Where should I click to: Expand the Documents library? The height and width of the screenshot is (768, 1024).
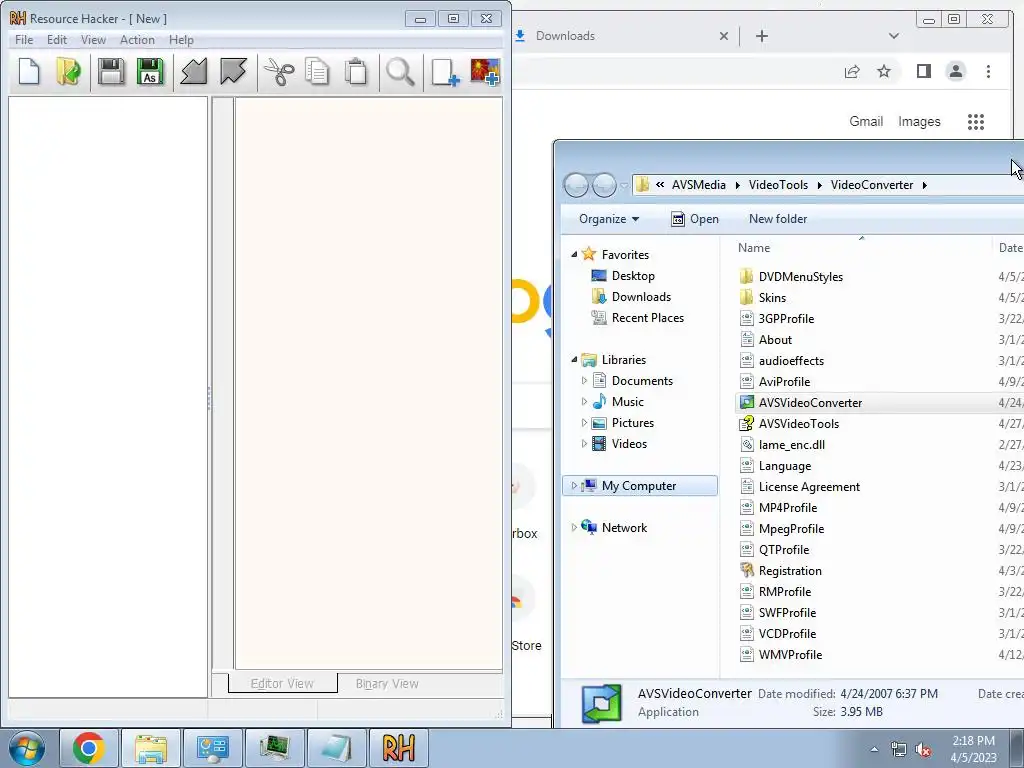coord(584,381)
